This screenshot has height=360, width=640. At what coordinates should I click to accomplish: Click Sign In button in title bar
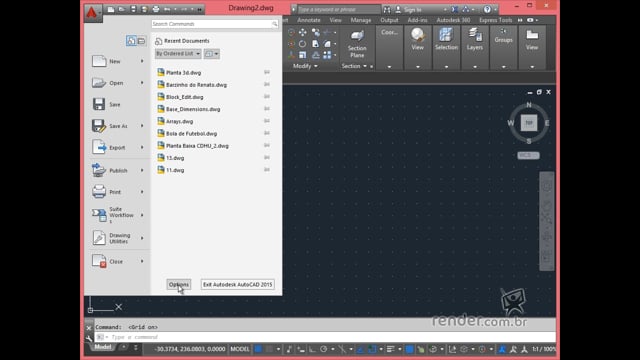[409, 9]
